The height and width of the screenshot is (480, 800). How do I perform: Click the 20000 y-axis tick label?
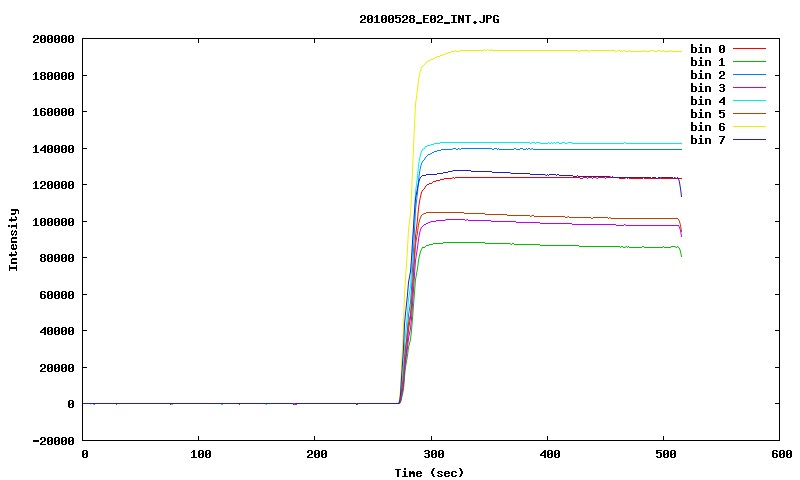coord(57,368)
